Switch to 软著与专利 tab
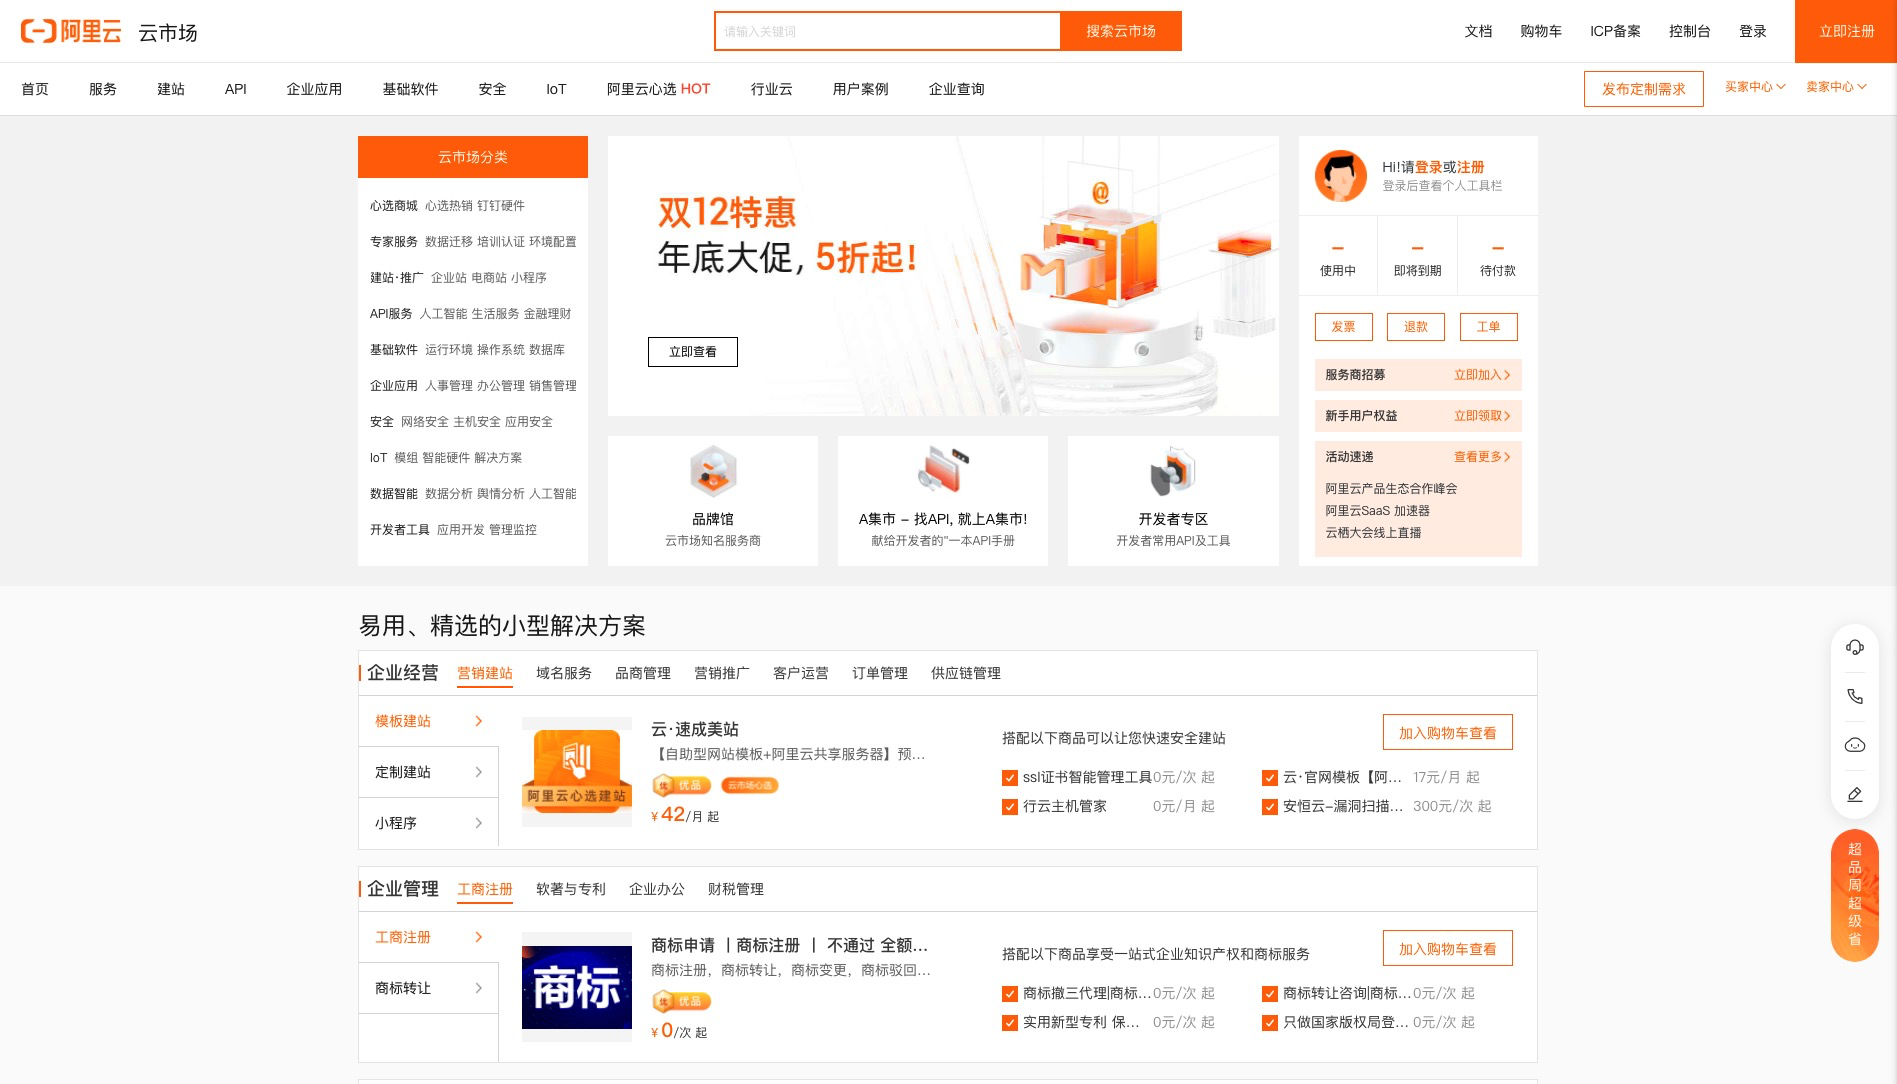This screenshot has width=1897, height=1084. pos(571,889)
